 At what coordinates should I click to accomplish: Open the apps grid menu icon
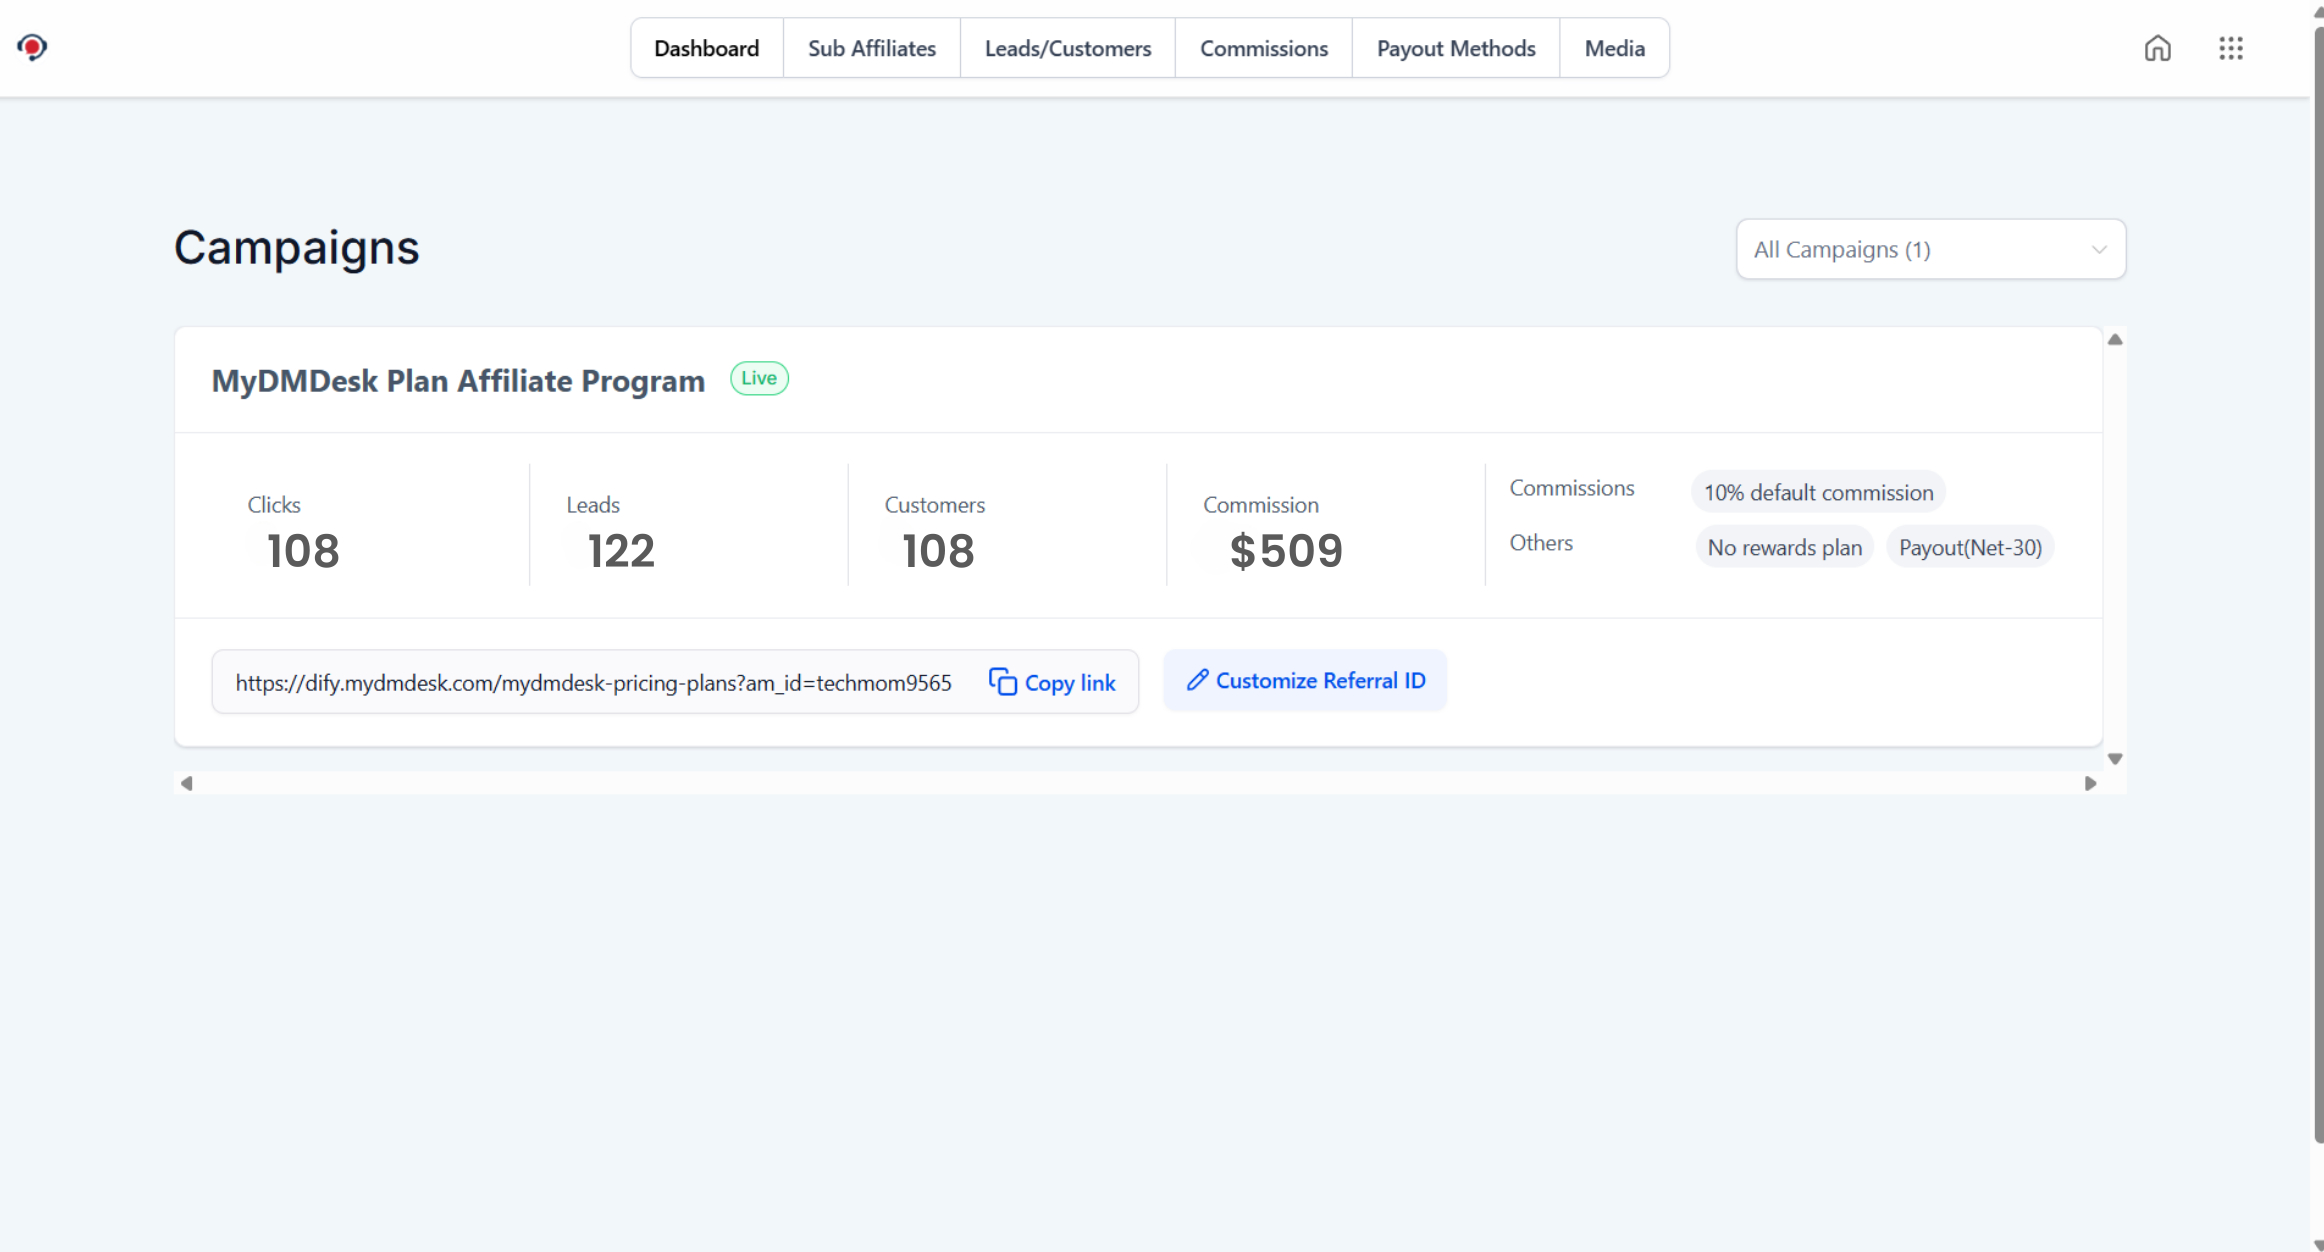2230,48
